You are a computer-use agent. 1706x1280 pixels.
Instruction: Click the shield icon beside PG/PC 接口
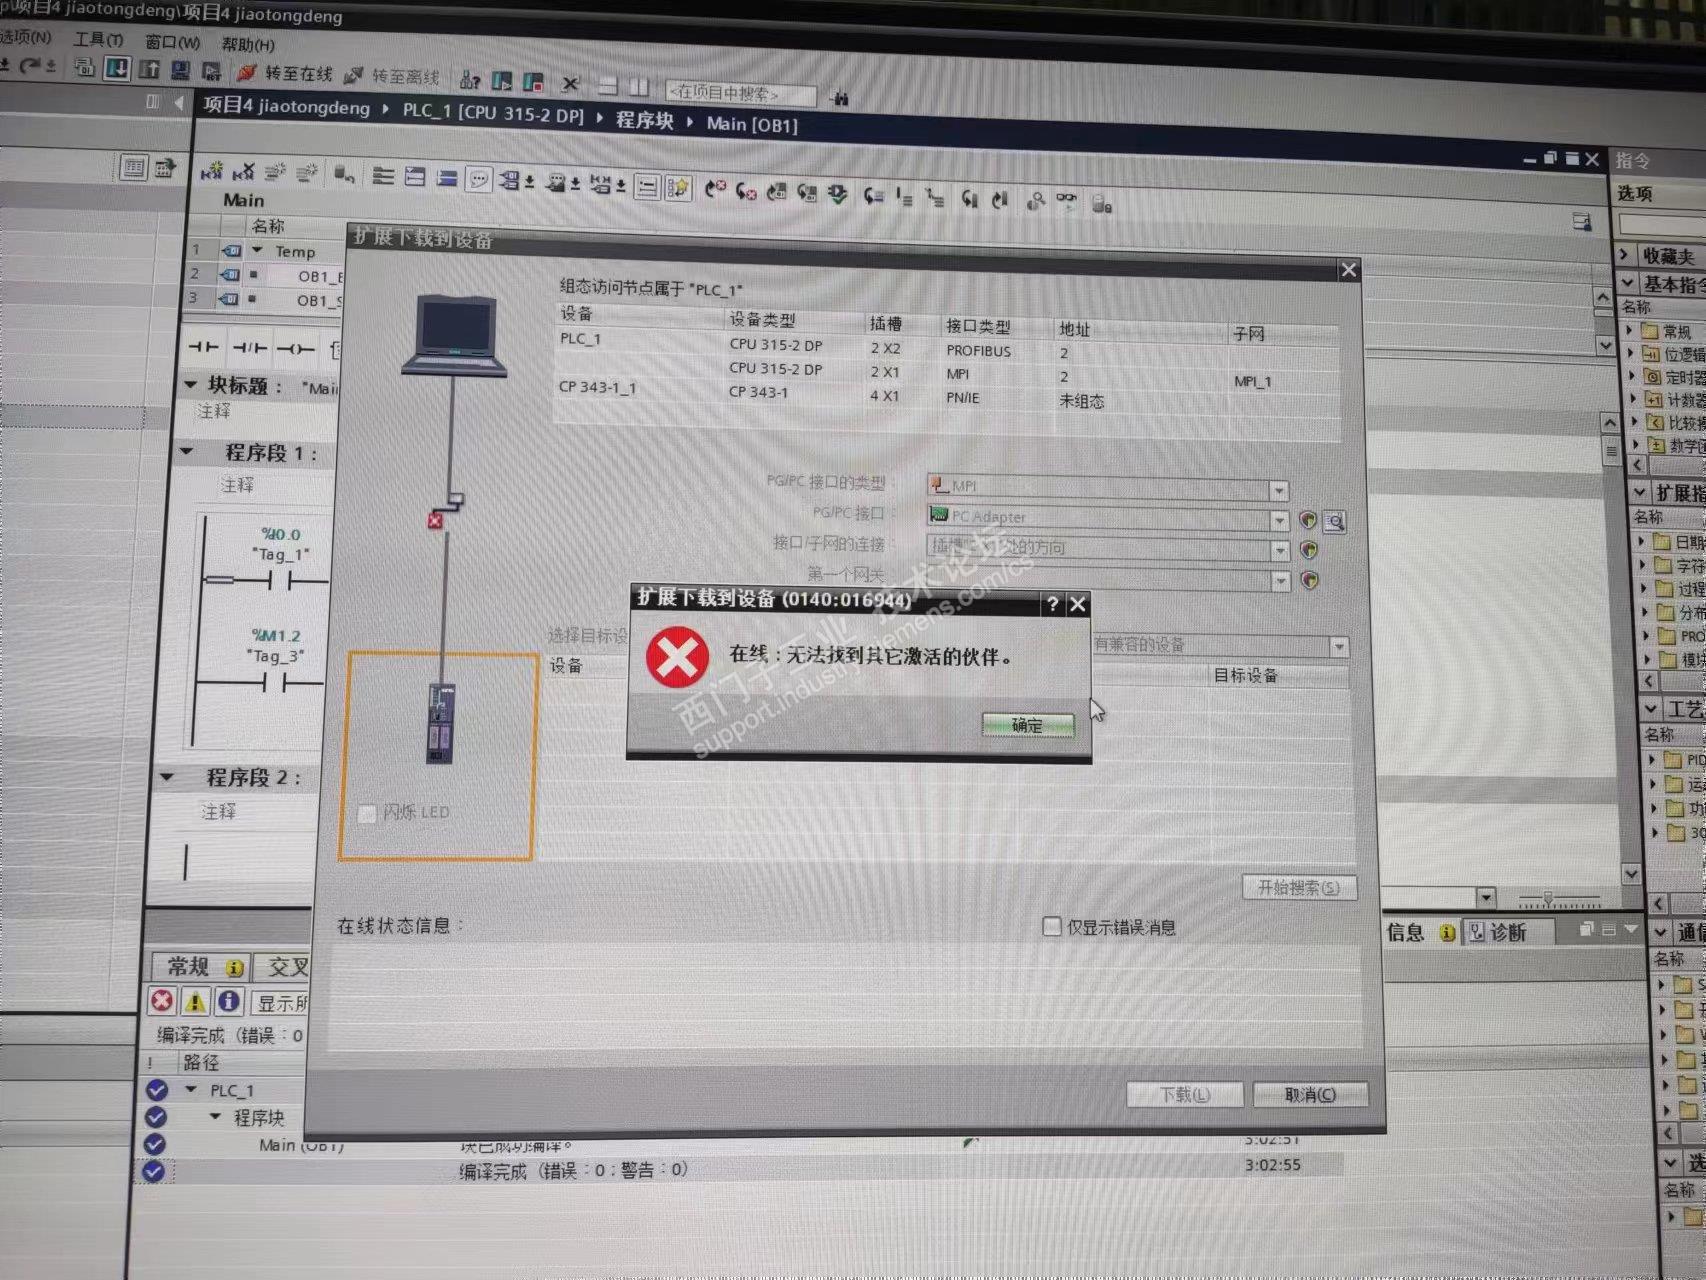click(x=1308, y=520)
